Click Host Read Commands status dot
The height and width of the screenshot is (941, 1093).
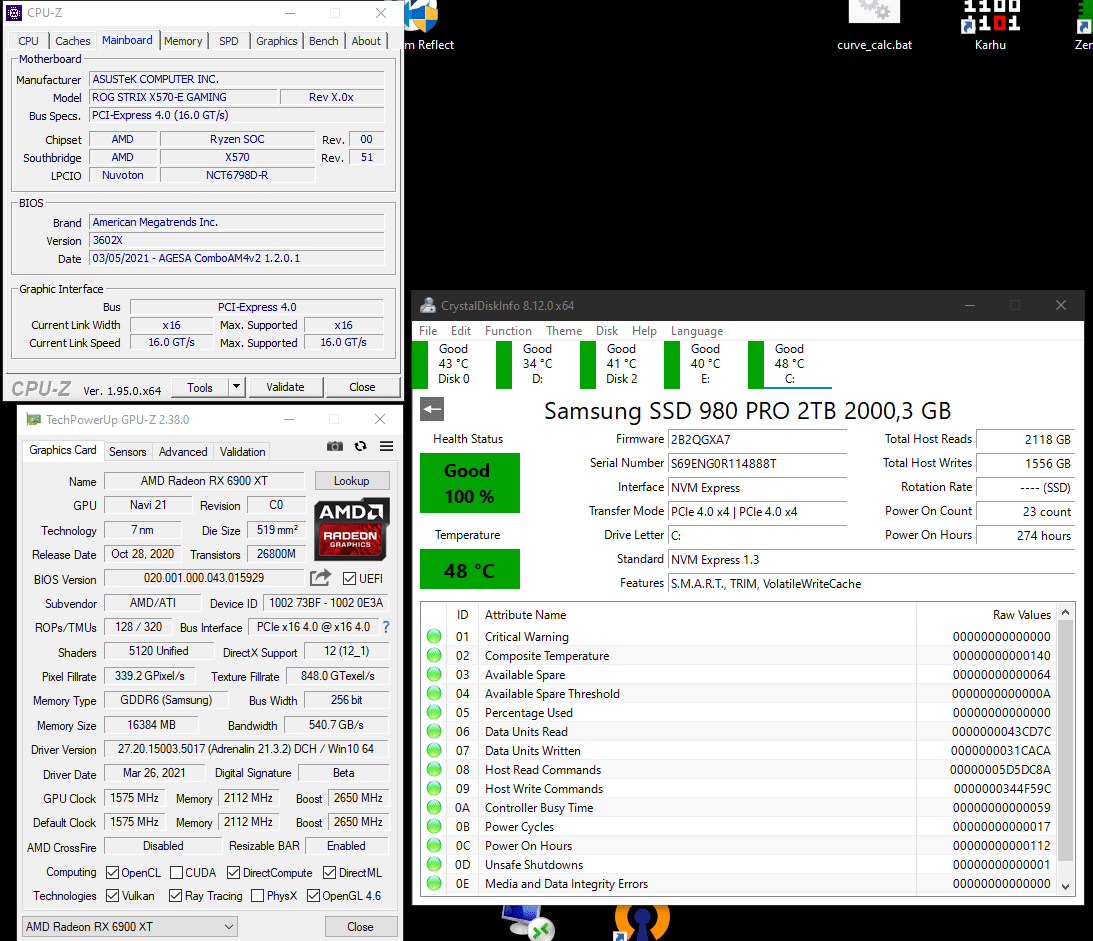tap(434, 770)
